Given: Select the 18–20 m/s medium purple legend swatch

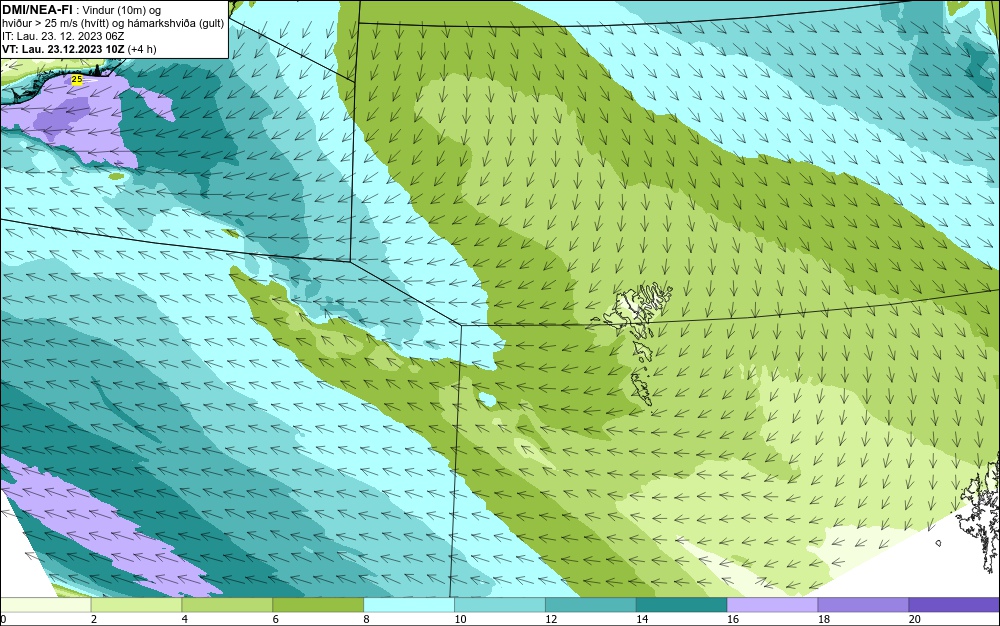Looking at the screenshot, I should tap(864, 605).
